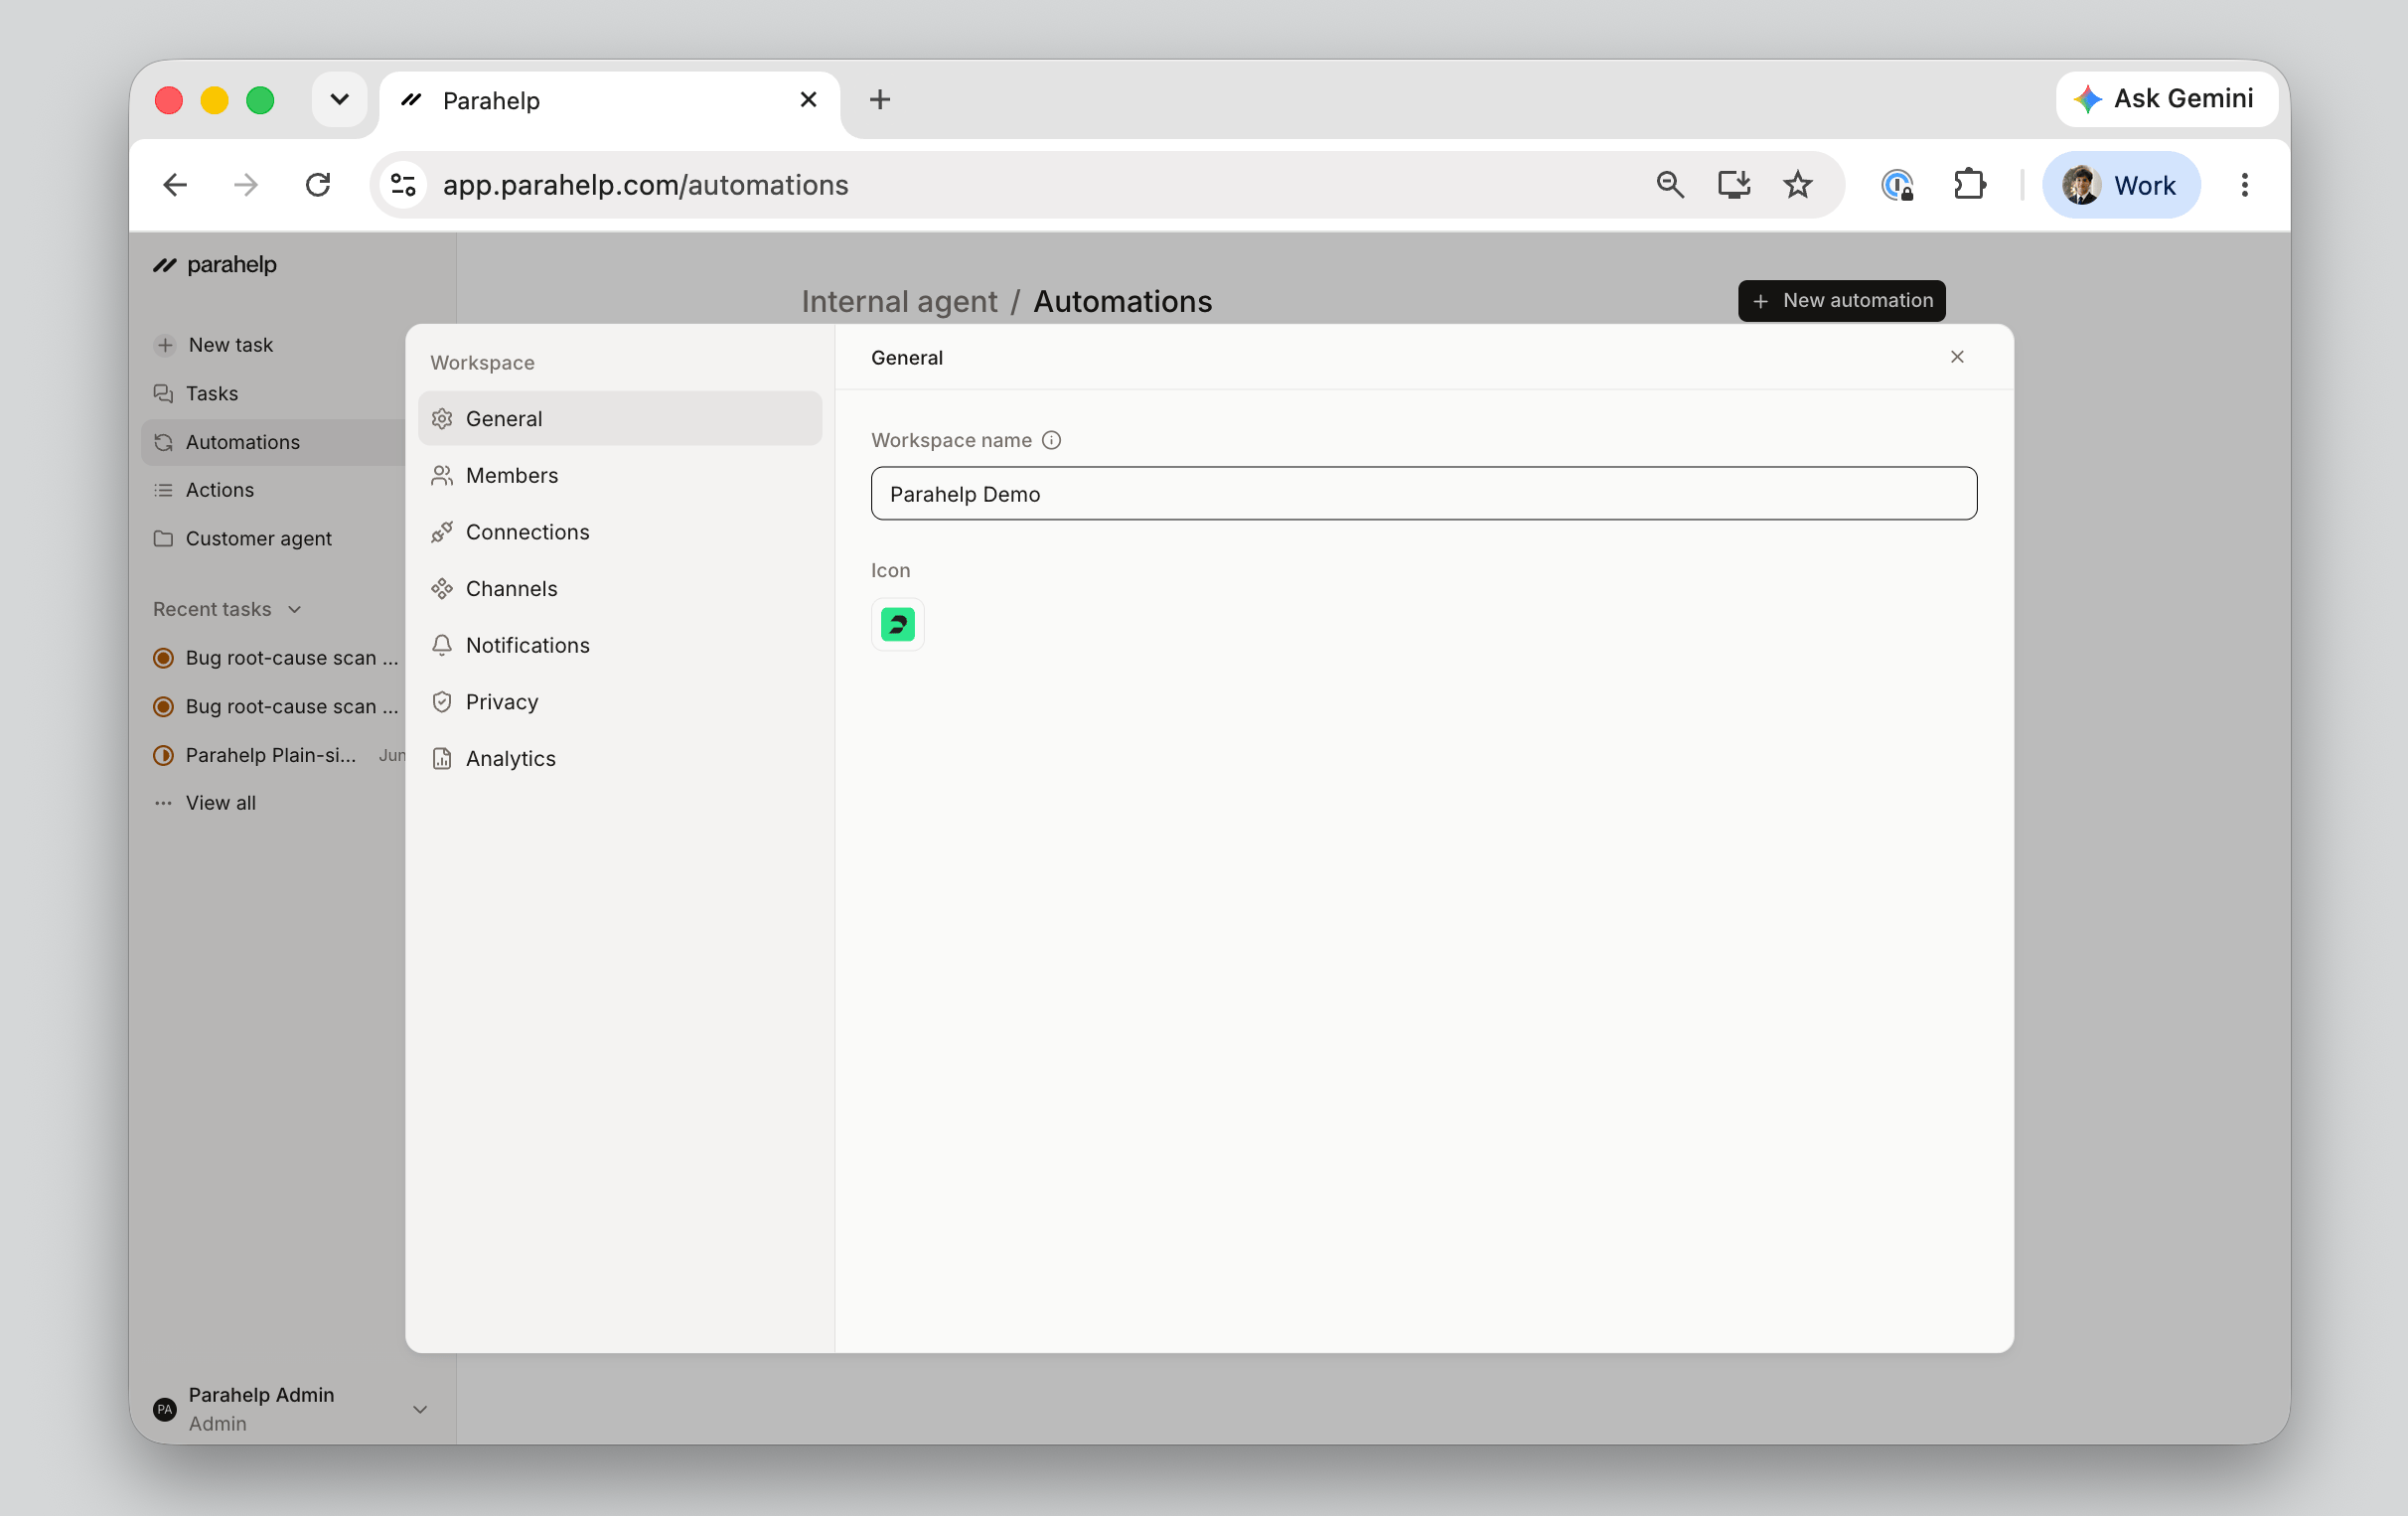Open Members settings tab
The width and height of the screenshot is (2408, 1516).
click(620, 475)
